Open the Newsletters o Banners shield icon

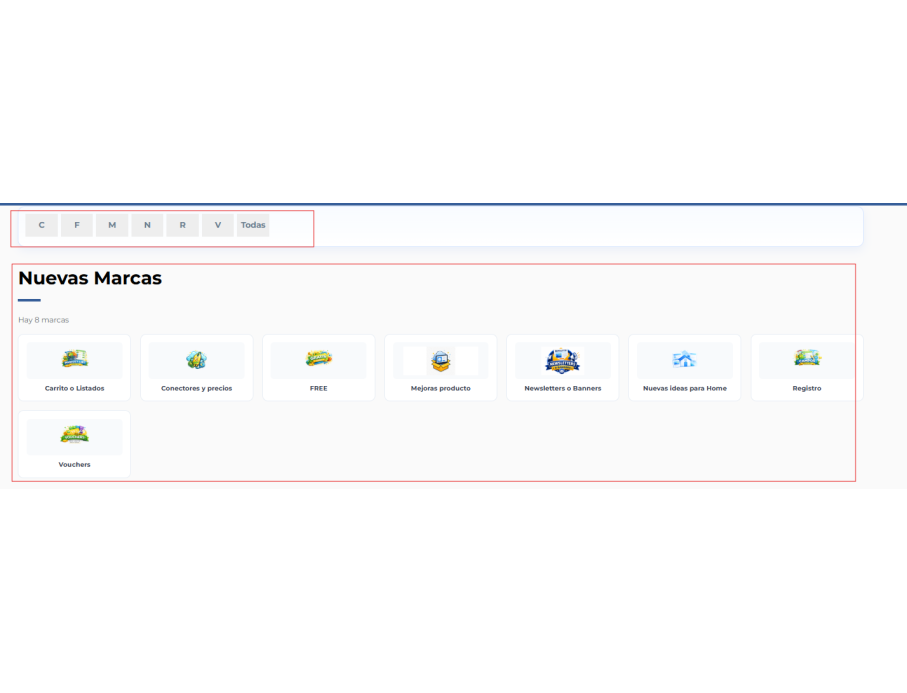point(562,360)
